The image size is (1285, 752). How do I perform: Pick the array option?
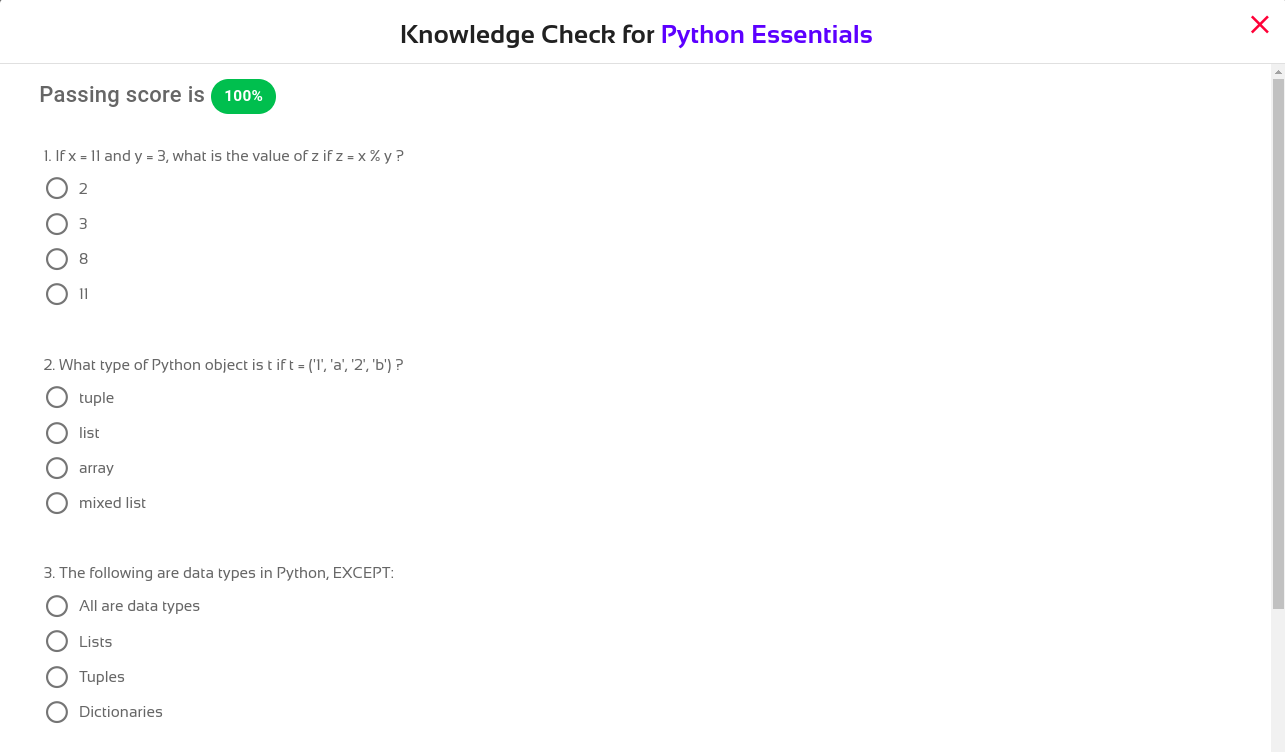[x=57, y=468]
